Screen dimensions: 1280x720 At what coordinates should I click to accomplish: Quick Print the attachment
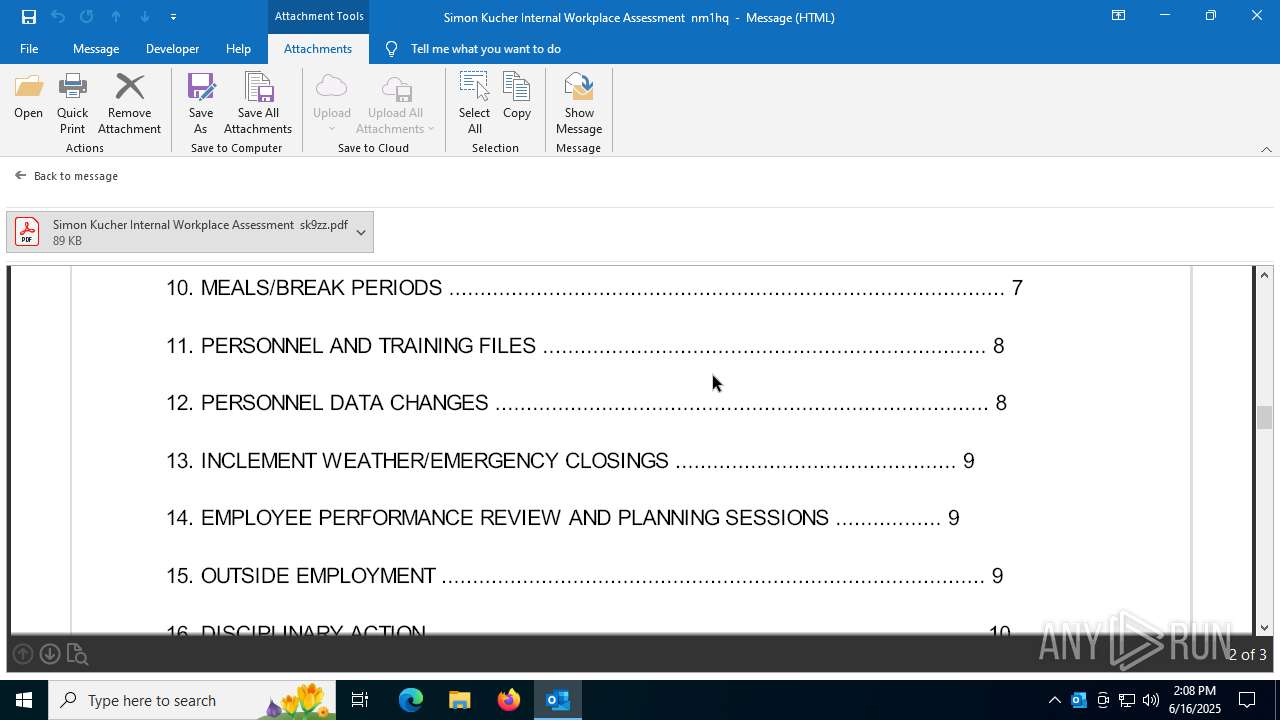72,103
